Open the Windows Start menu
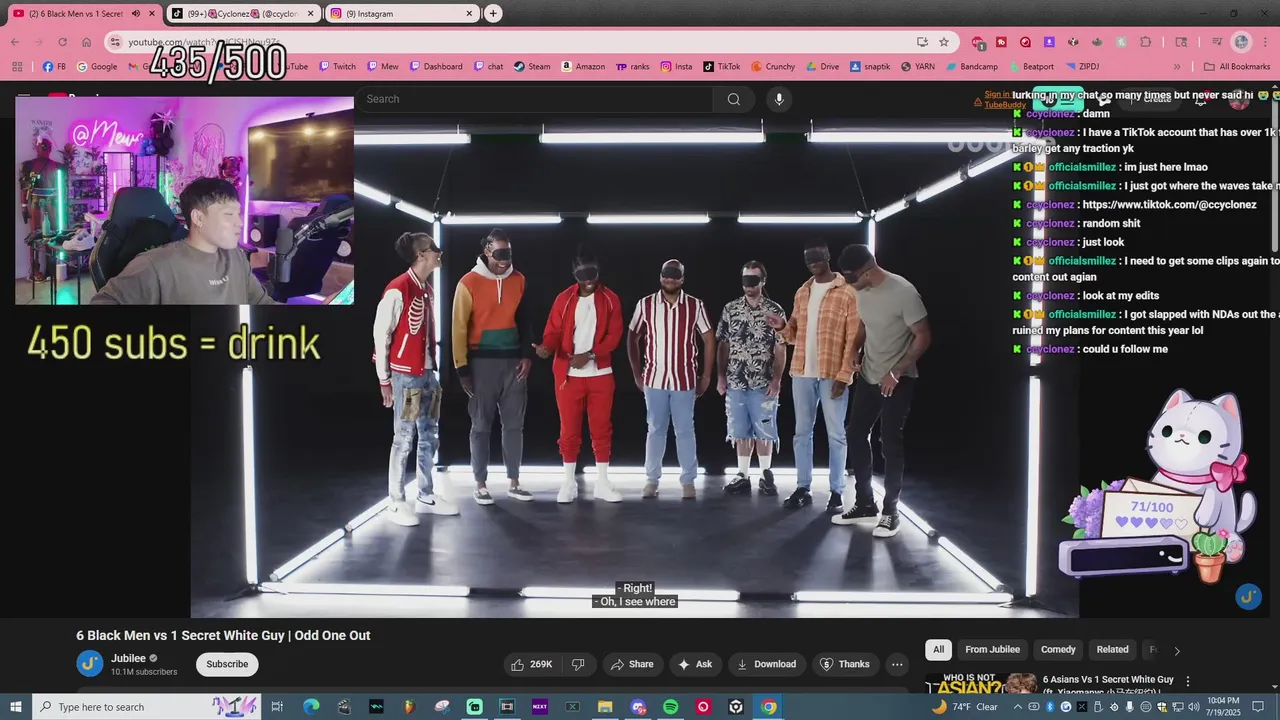This screenshot has width=1280, height=720. pyautogui.click(x=16, y=707)
